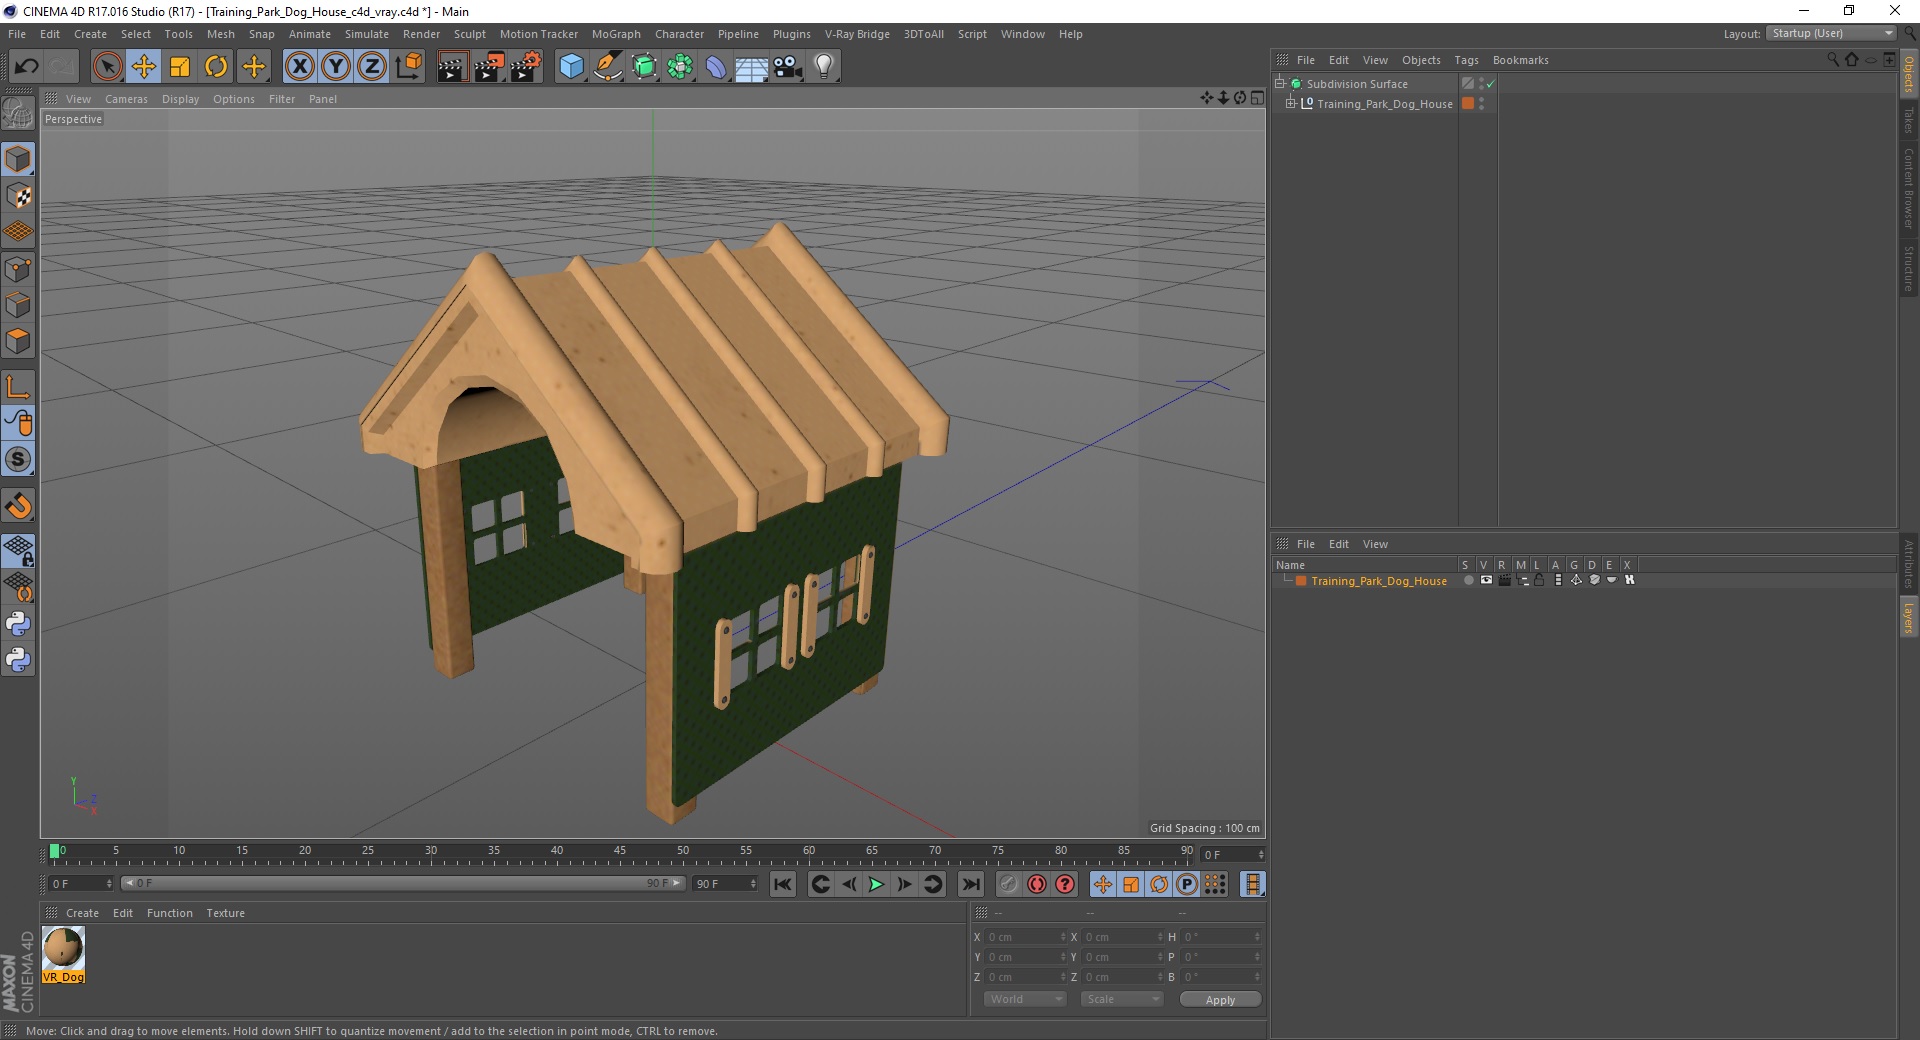Click the playhead at frame 0

[55, 851]
